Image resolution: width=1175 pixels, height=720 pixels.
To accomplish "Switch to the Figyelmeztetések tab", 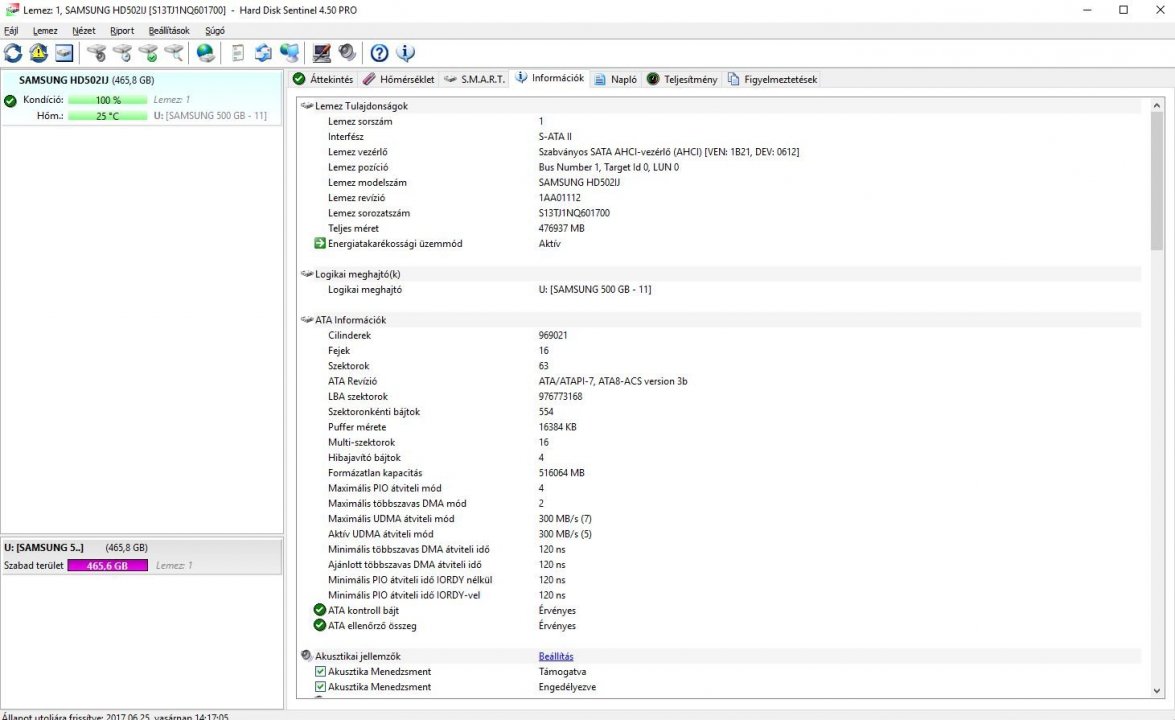I will point(773,79).
